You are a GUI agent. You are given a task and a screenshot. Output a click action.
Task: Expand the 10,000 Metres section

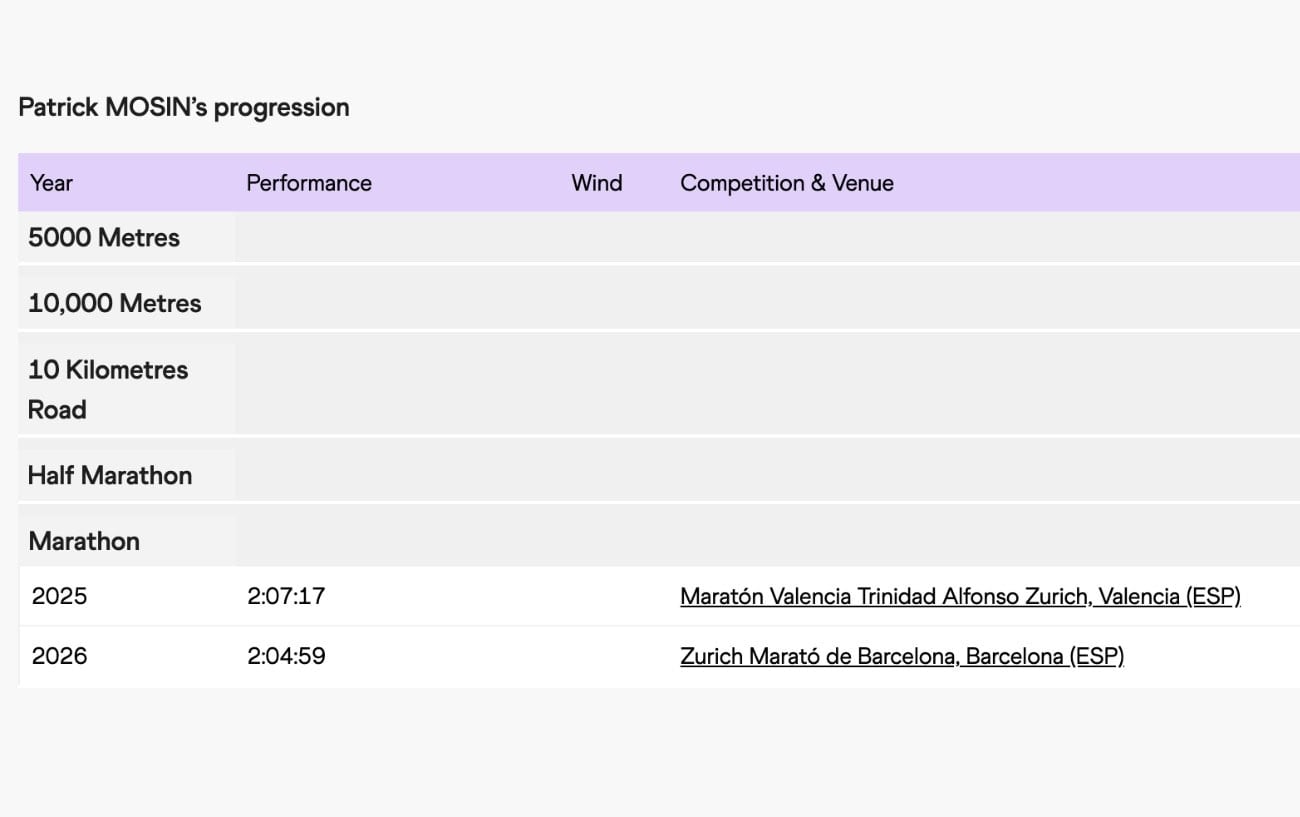(115, 304)
